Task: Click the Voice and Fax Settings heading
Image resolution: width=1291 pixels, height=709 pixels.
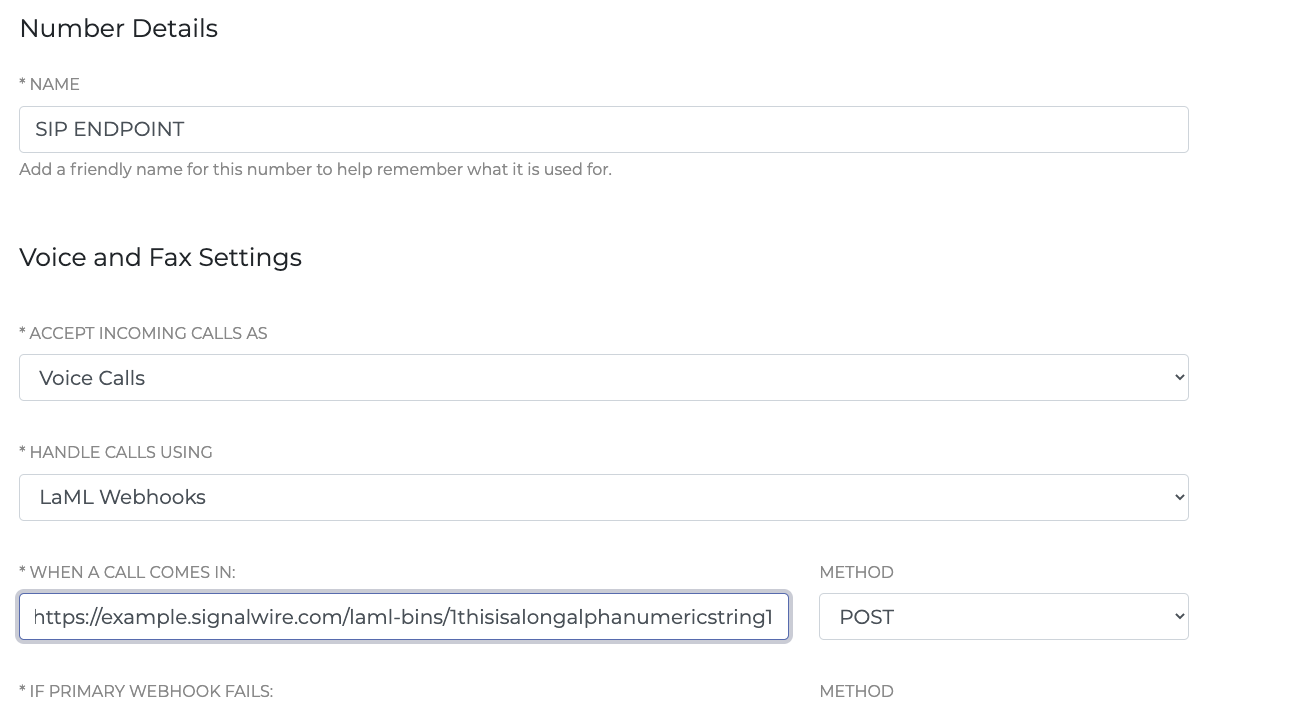Action: coord(160,257)
